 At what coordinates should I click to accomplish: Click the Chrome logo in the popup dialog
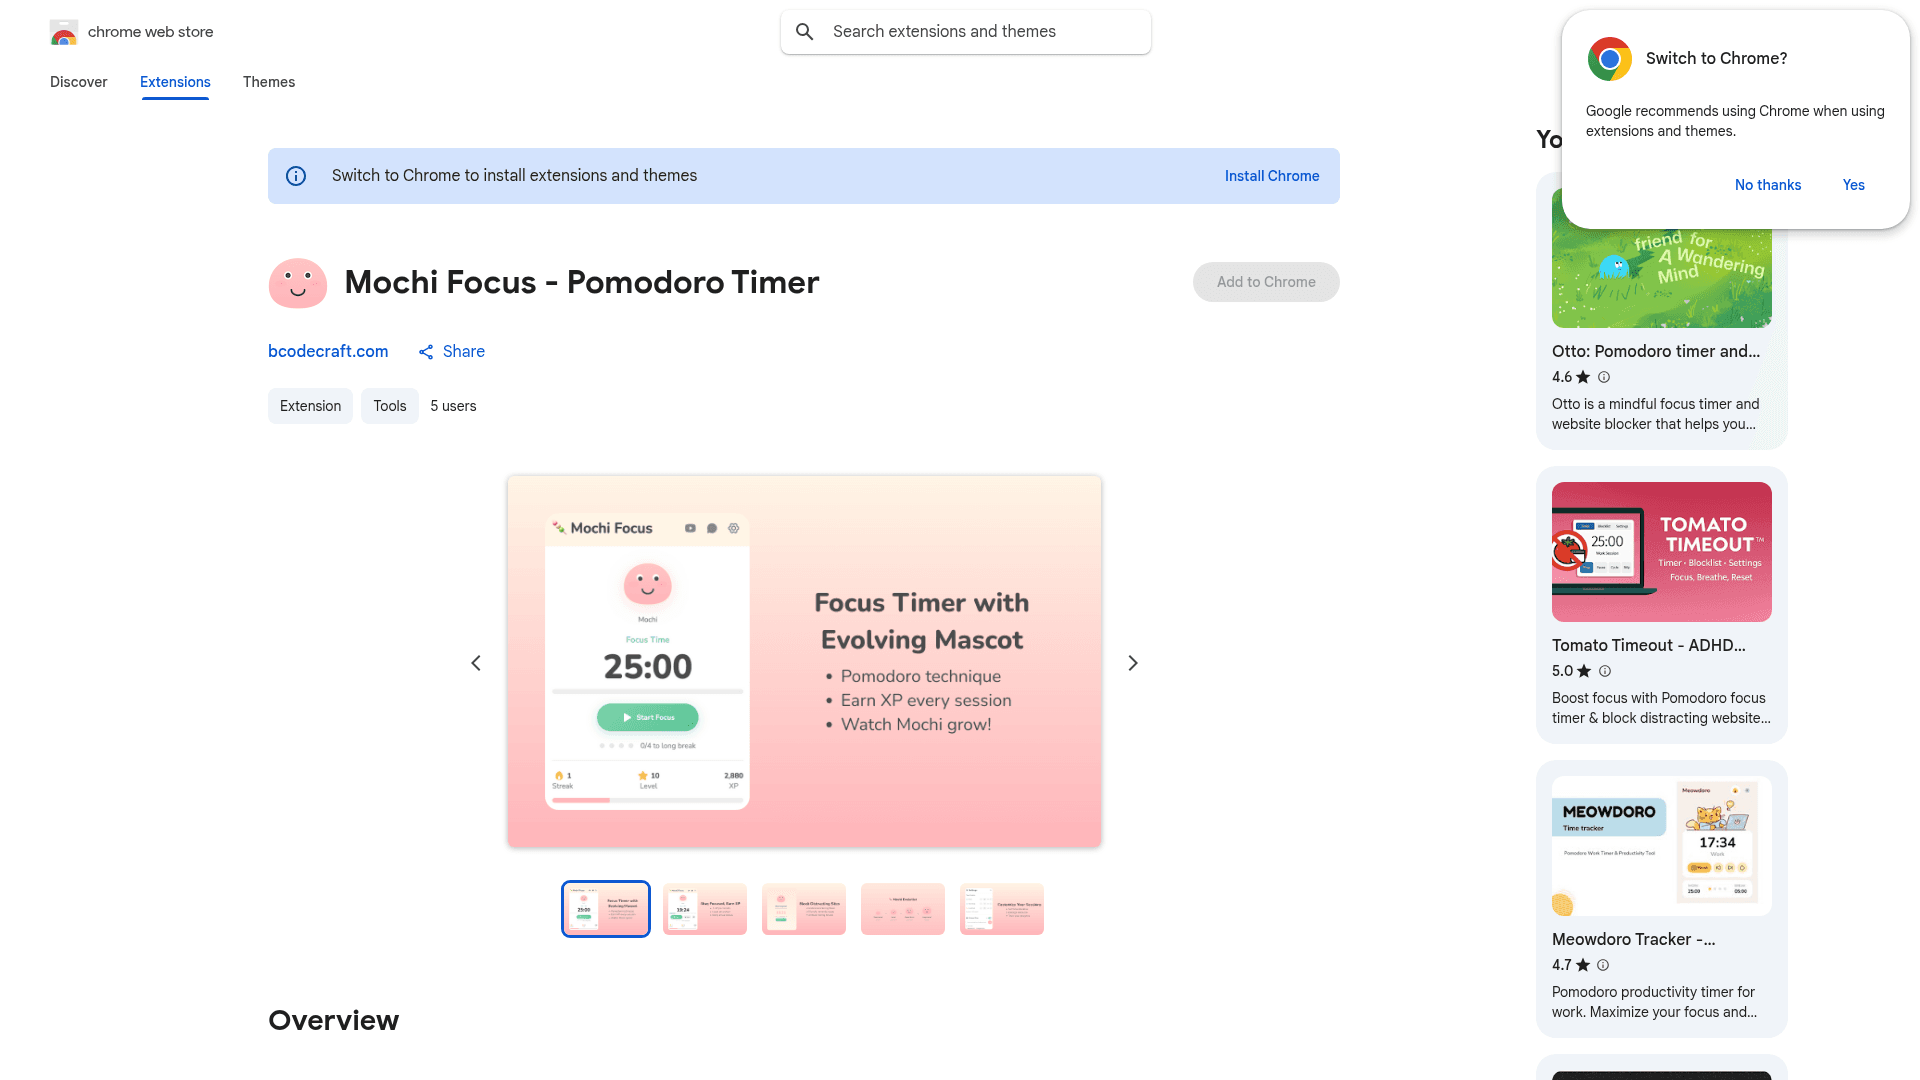tap(1610, 59)
